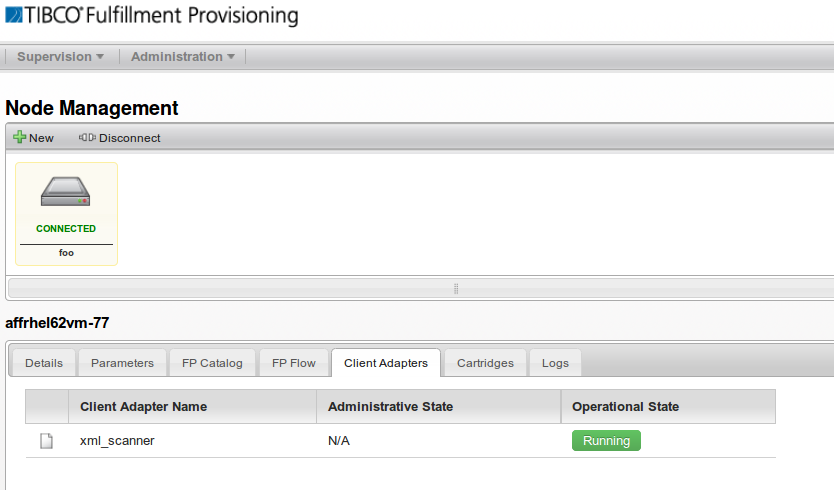
Task: Click the CONNECTED status label
Action: pos(66,229)
